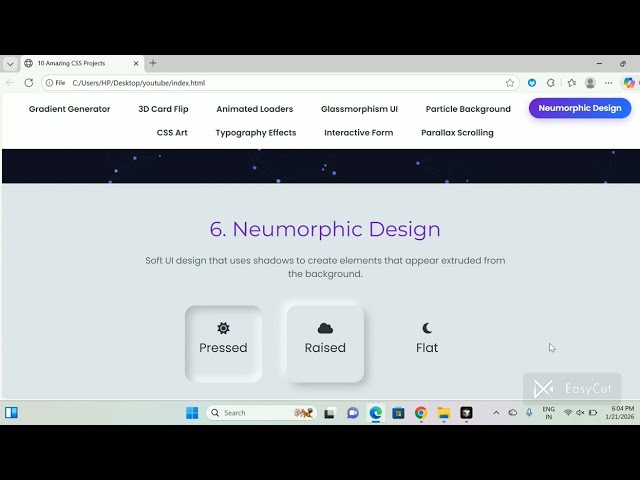
Task: Select the 10 Amazing CSS Projects tab
Action: click(82, 63)
